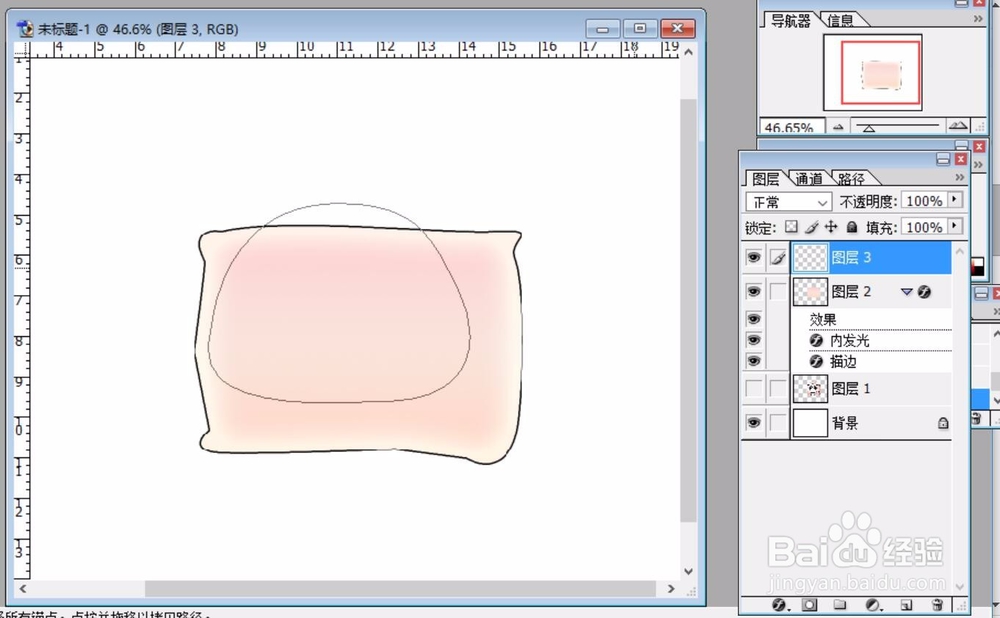
Task: Click the lock transparent pixels icon
Action: [791, 226]
